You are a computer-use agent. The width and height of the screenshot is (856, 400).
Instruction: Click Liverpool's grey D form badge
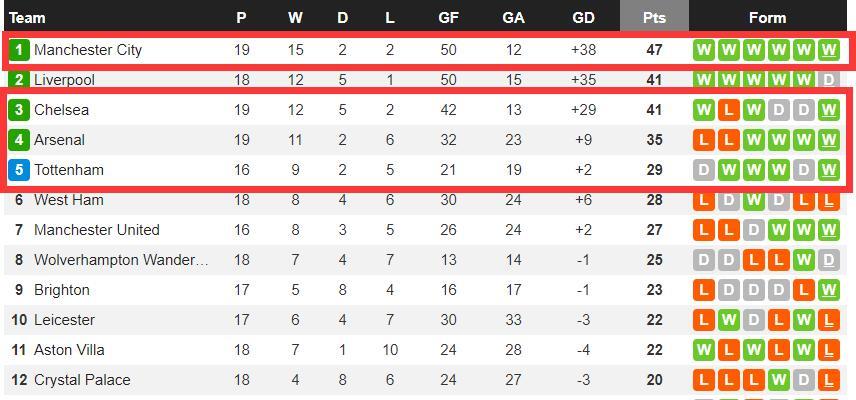click(829, 80)
